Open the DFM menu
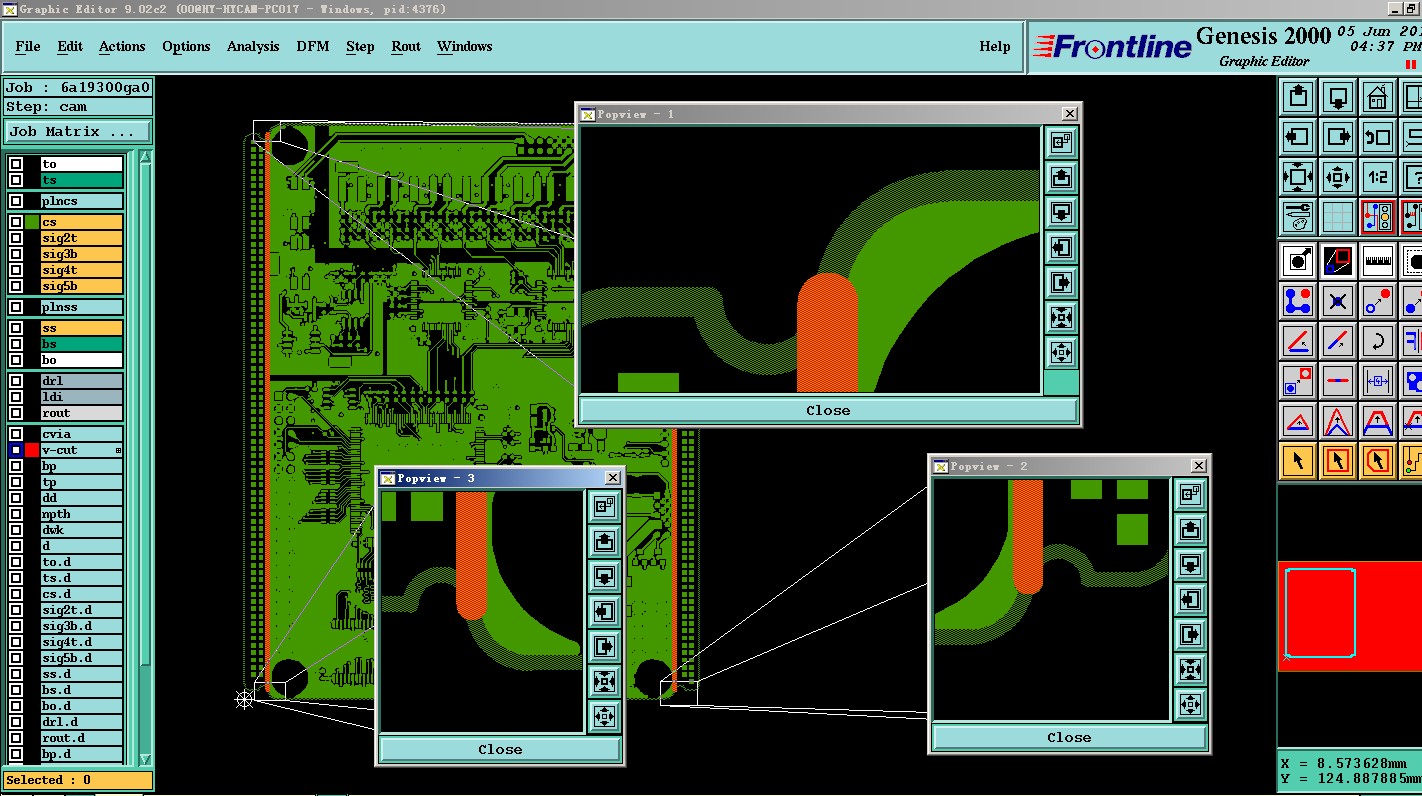The width and height of the screenshot is (1422, 796). tap(312, 46)
